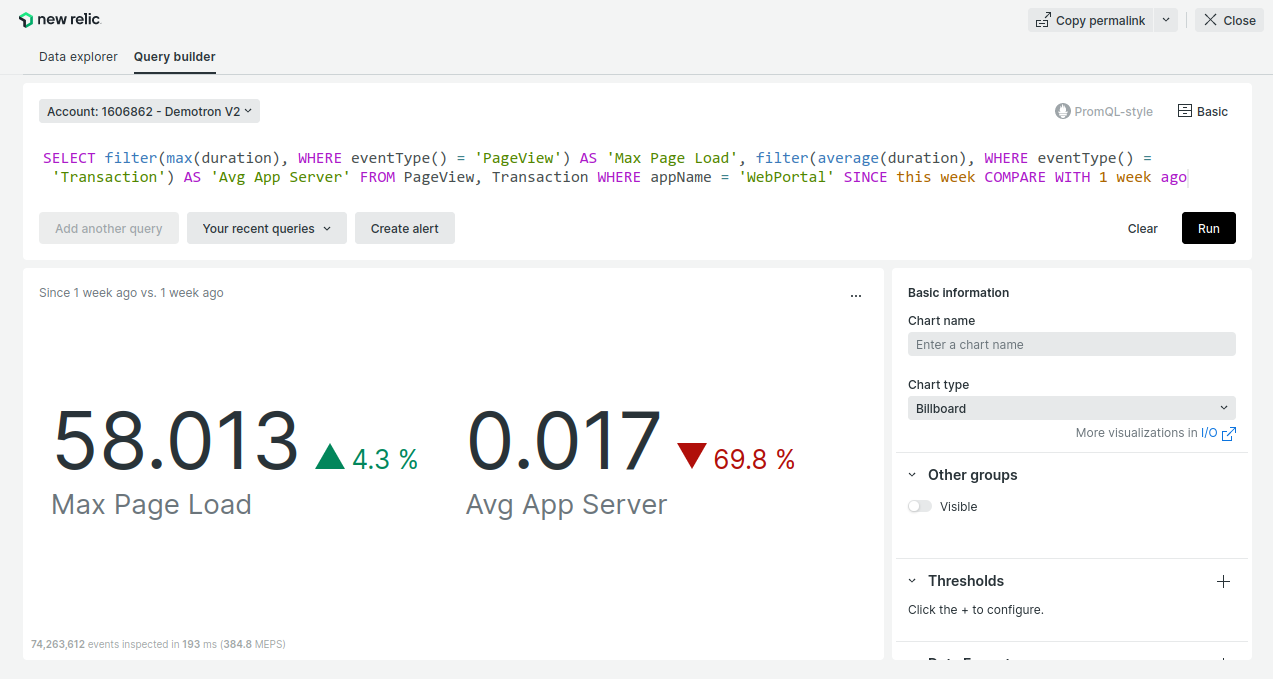This screenshot has height=679, width=1273.
Task: Close the query builder panel
Action: click(1229, 20)
